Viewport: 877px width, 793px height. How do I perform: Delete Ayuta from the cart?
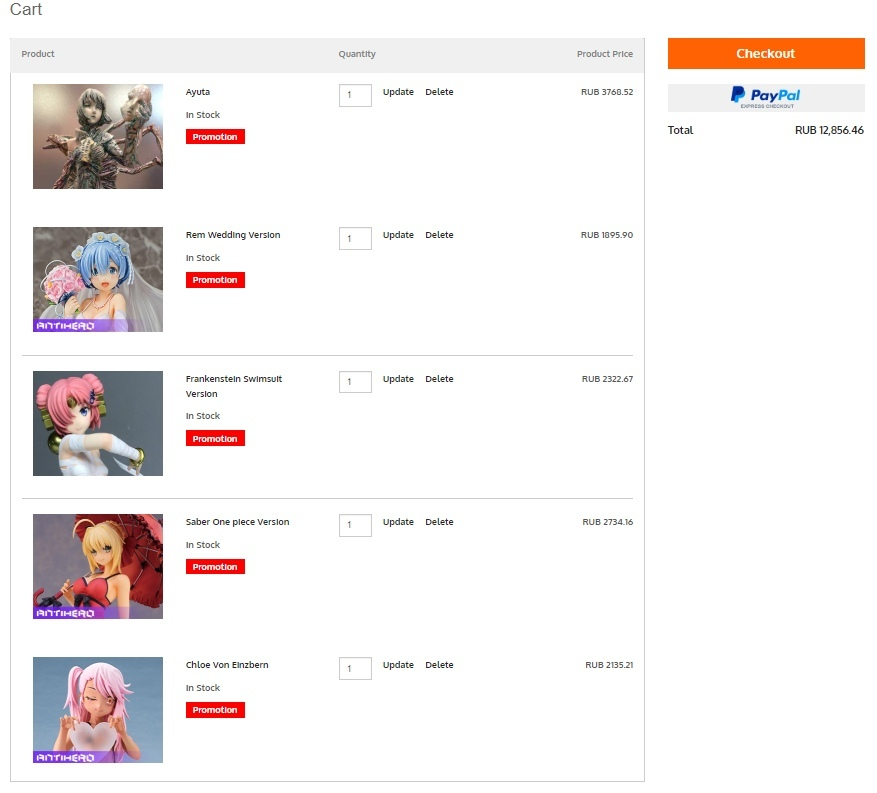coord(439,92)
